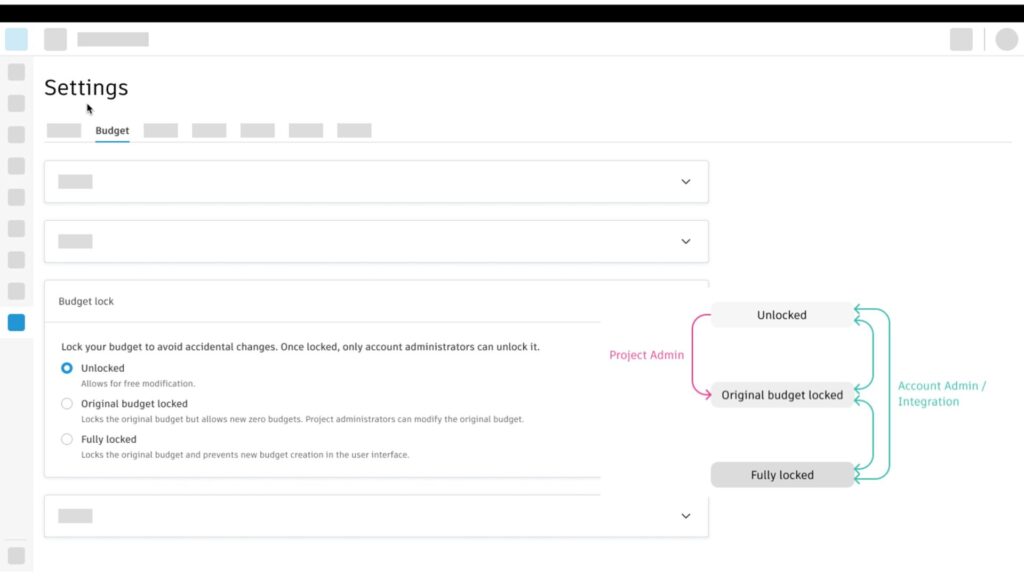
Task: Click the sidebar icon directly above the blue one
Action: tap(16, 291)
